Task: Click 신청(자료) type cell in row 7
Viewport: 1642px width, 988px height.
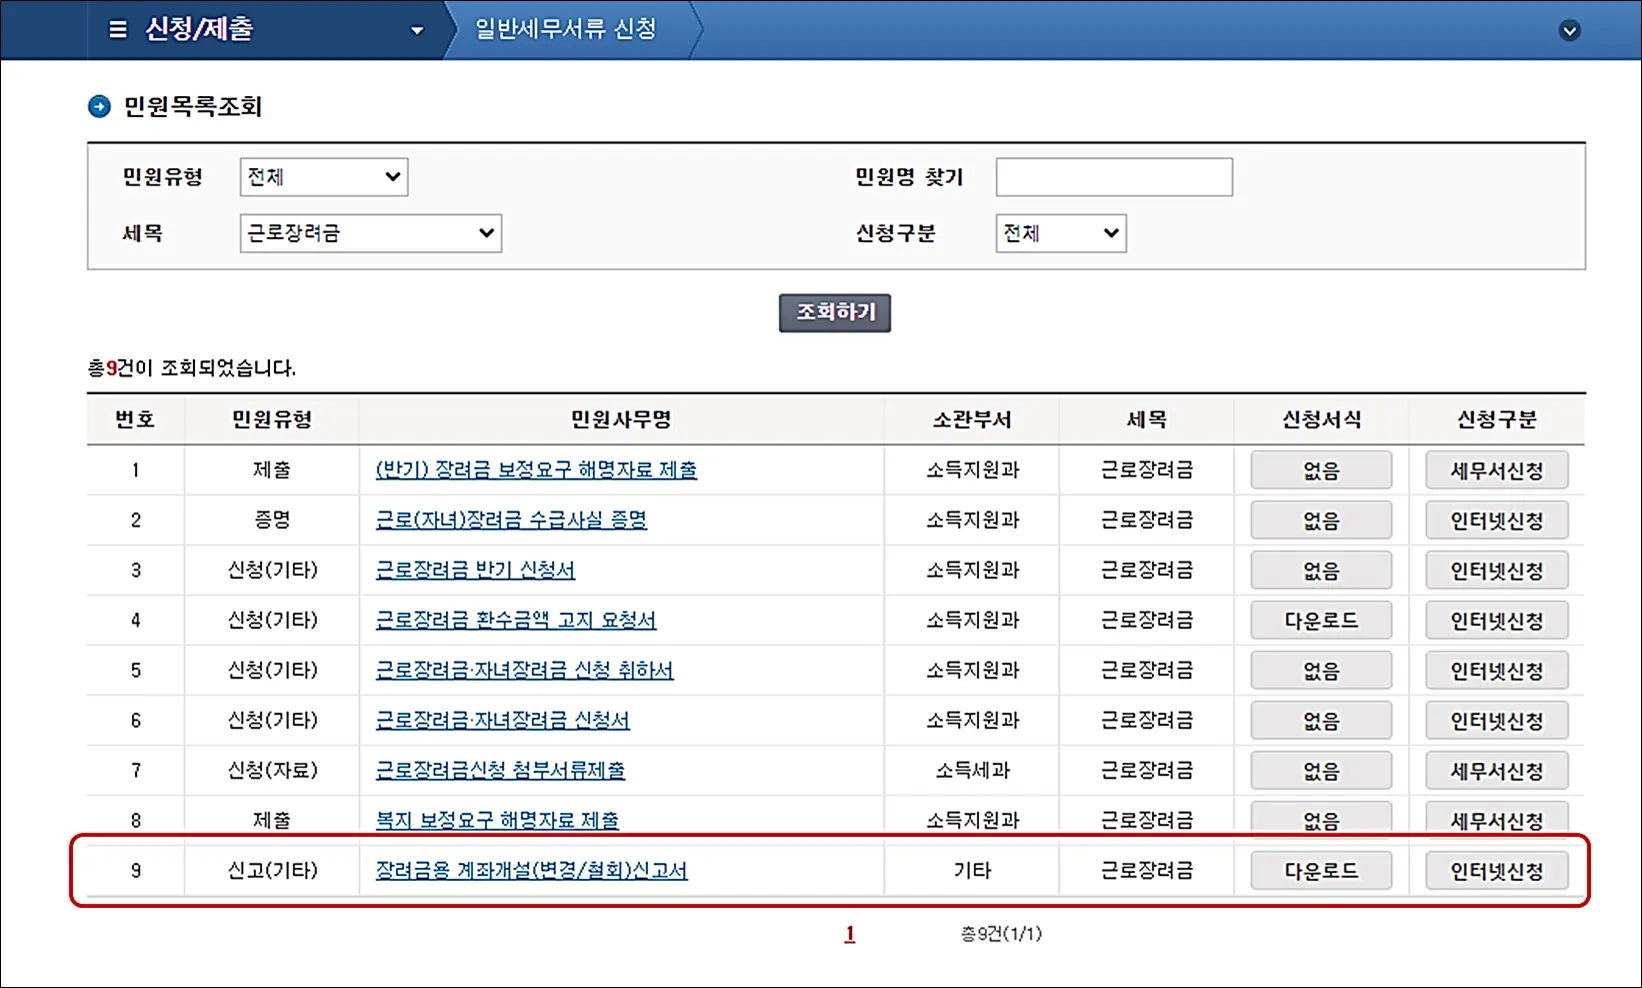Action: tap(272, 770)
